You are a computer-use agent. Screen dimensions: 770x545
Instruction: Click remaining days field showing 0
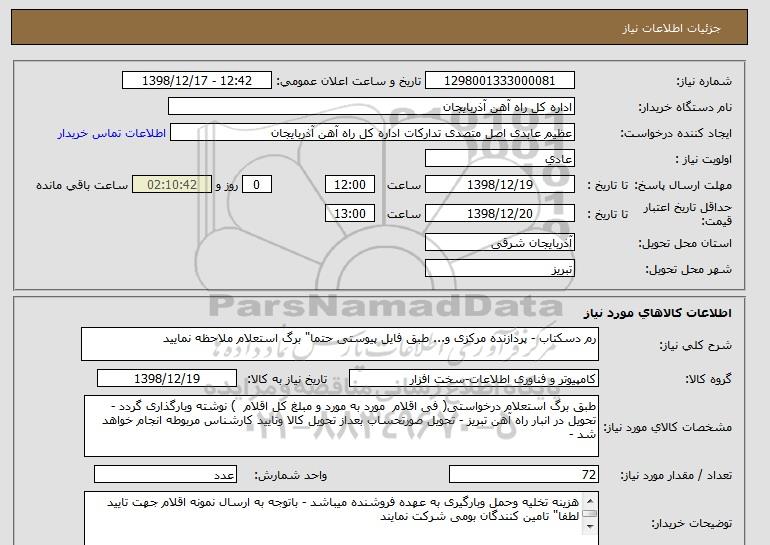point(256,185)
